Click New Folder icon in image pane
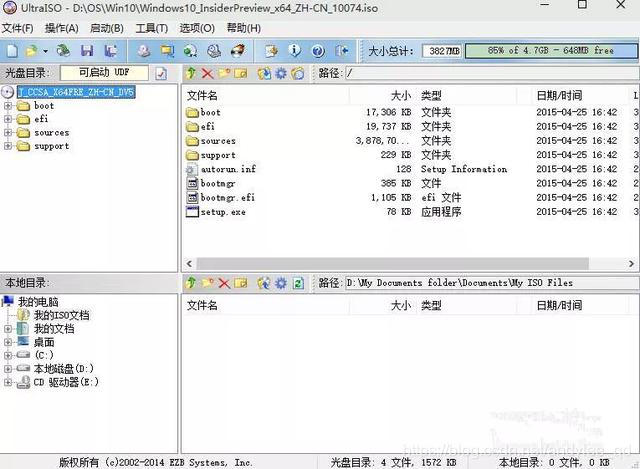The height and width of the screenshot is (469, 640). tap(224, 73)
